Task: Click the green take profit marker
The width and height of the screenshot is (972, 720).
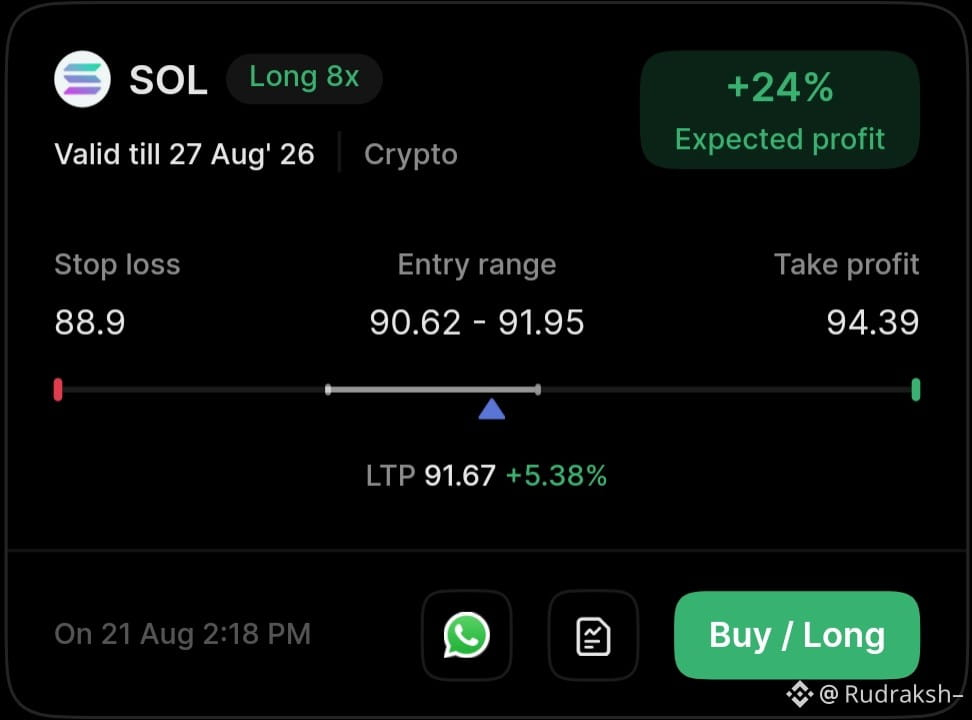Action: (x=916, y=390)
